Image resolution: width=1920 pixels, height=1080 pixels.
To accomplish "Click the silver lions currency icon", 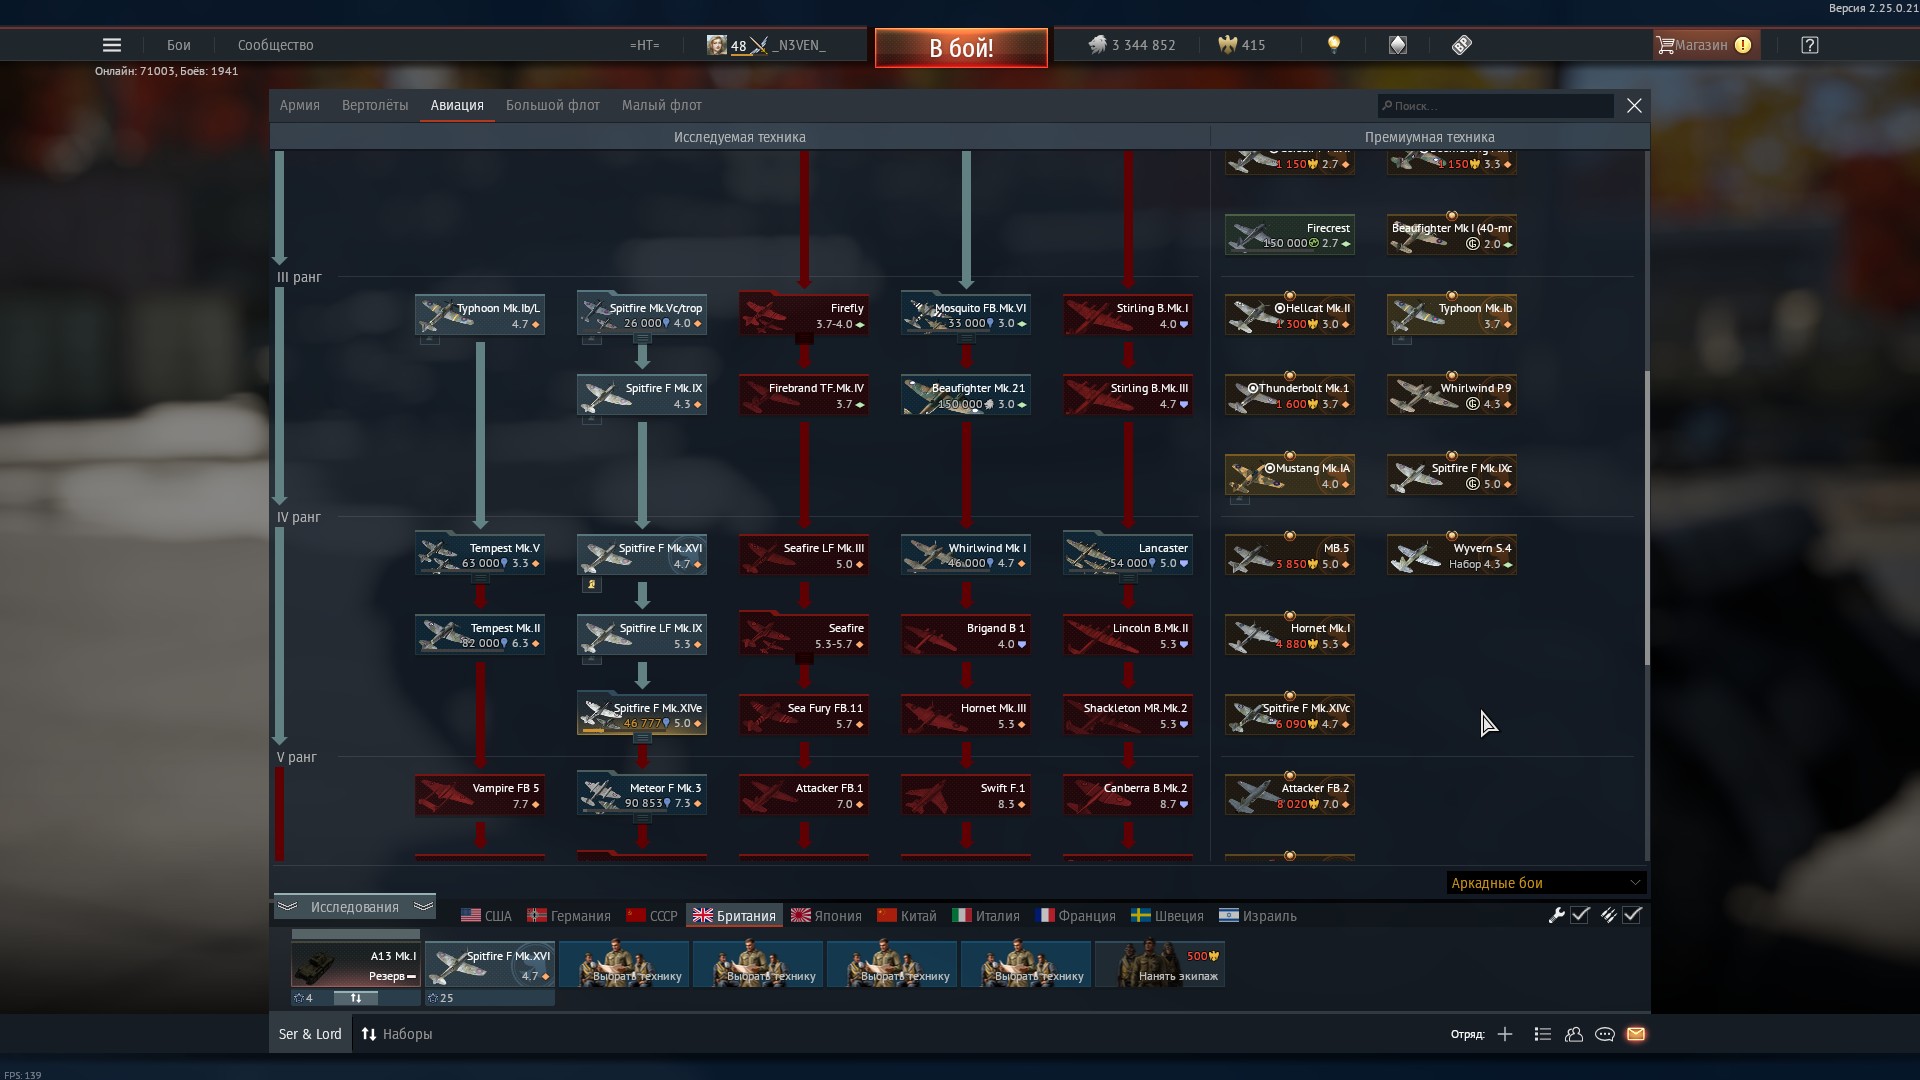I will point(1098,45).
